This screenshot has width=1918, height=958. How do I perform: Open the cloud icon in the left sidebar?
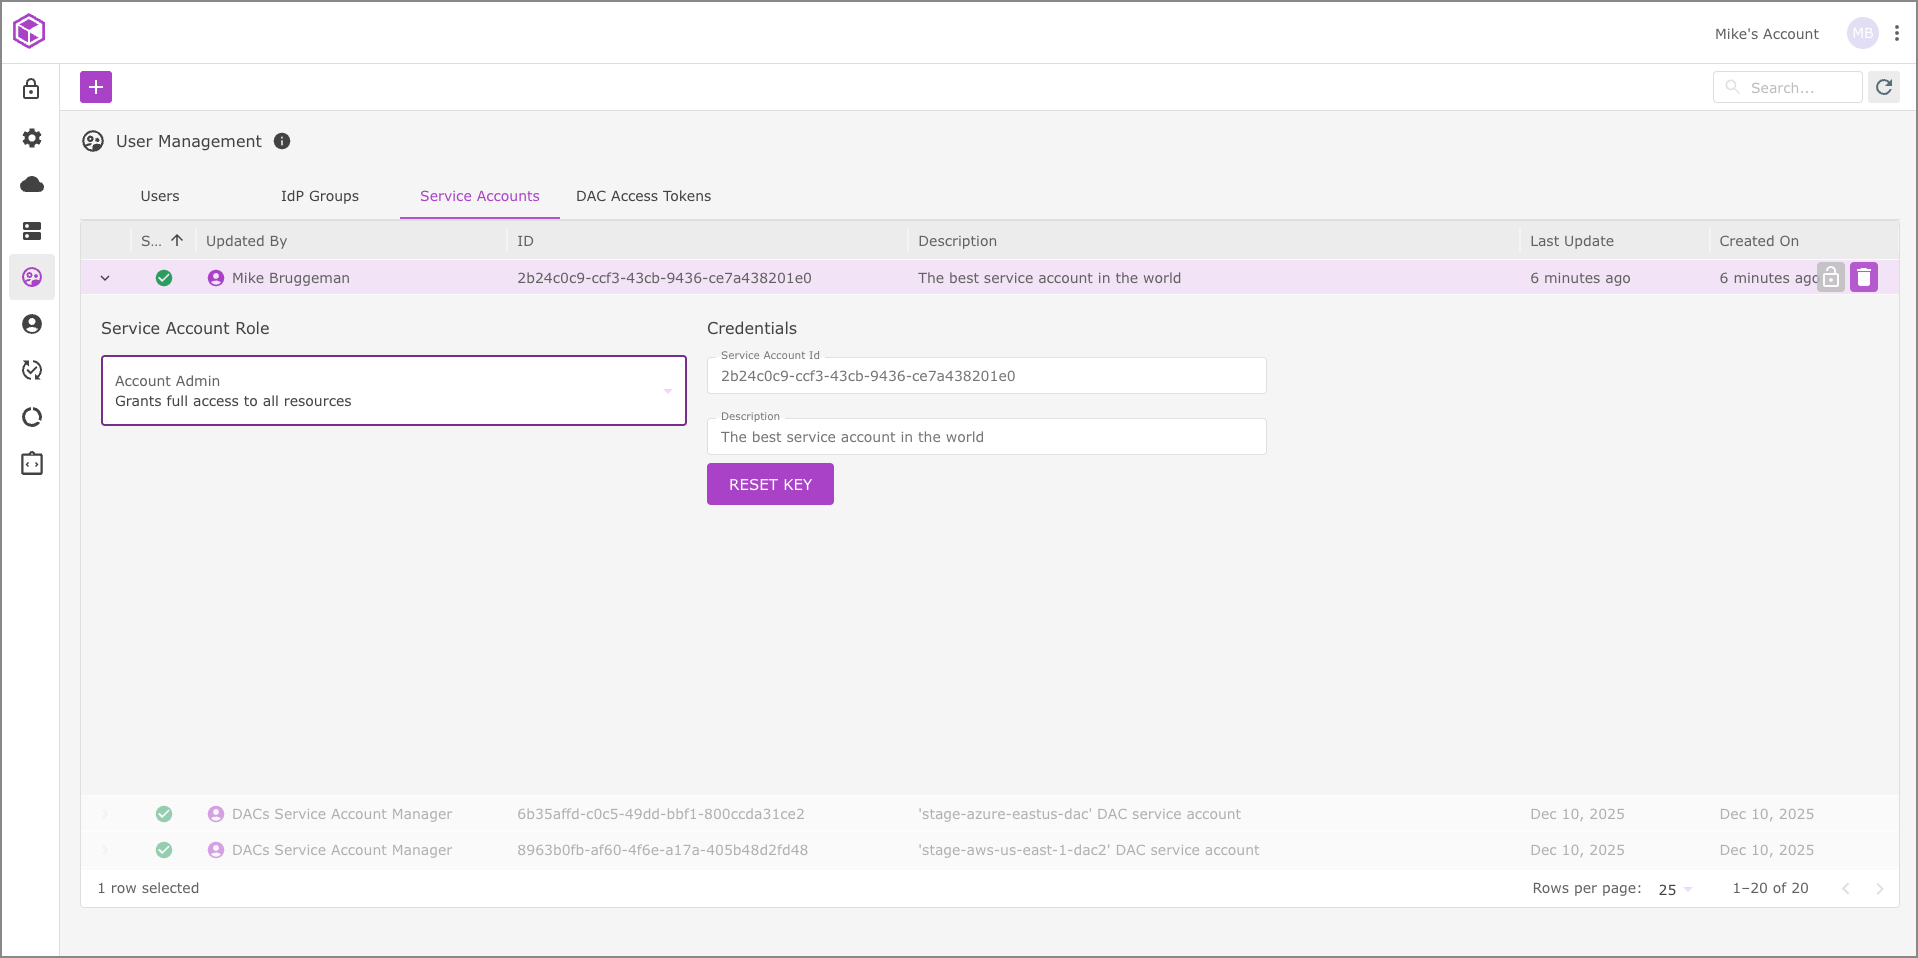pos(32,184)
